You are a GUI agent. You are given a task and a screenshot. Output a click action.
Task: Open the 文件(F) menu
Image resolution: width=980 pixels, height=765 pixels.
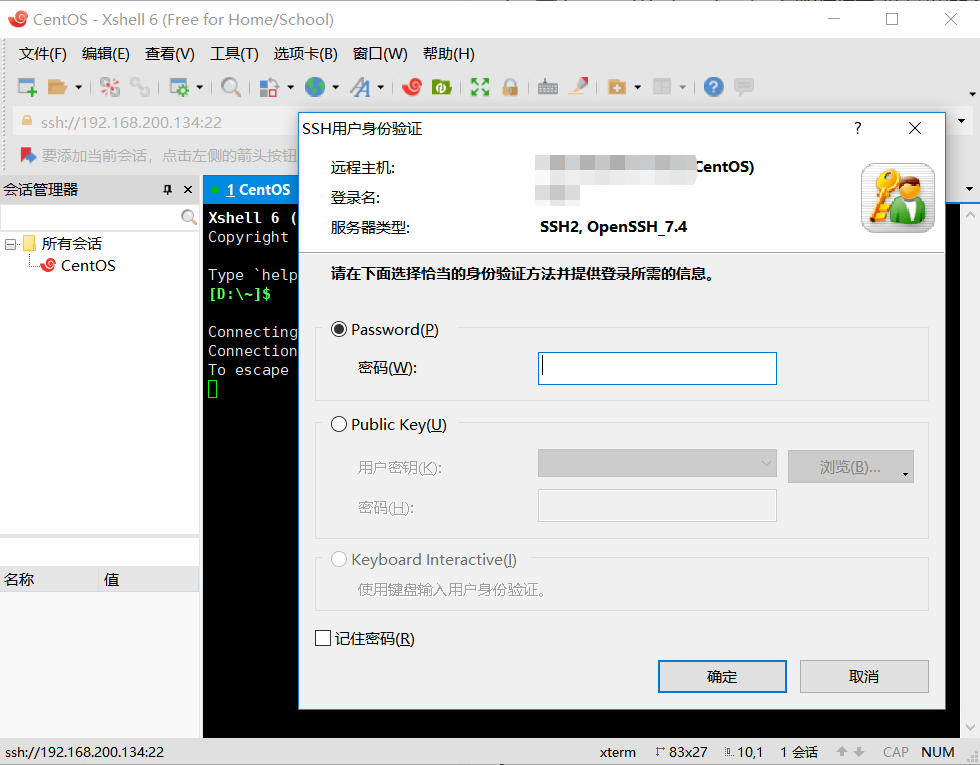42,54
